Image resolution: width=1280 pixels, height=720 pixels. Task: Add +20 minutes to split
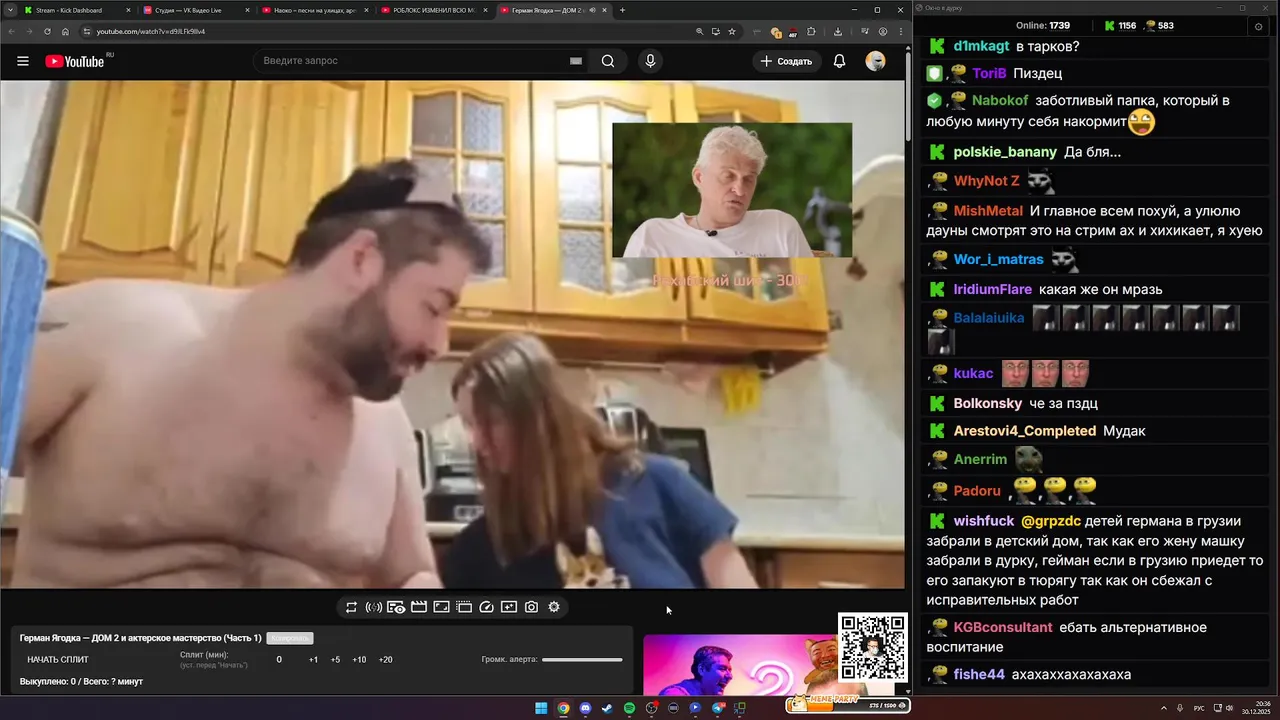click(385, 660)
